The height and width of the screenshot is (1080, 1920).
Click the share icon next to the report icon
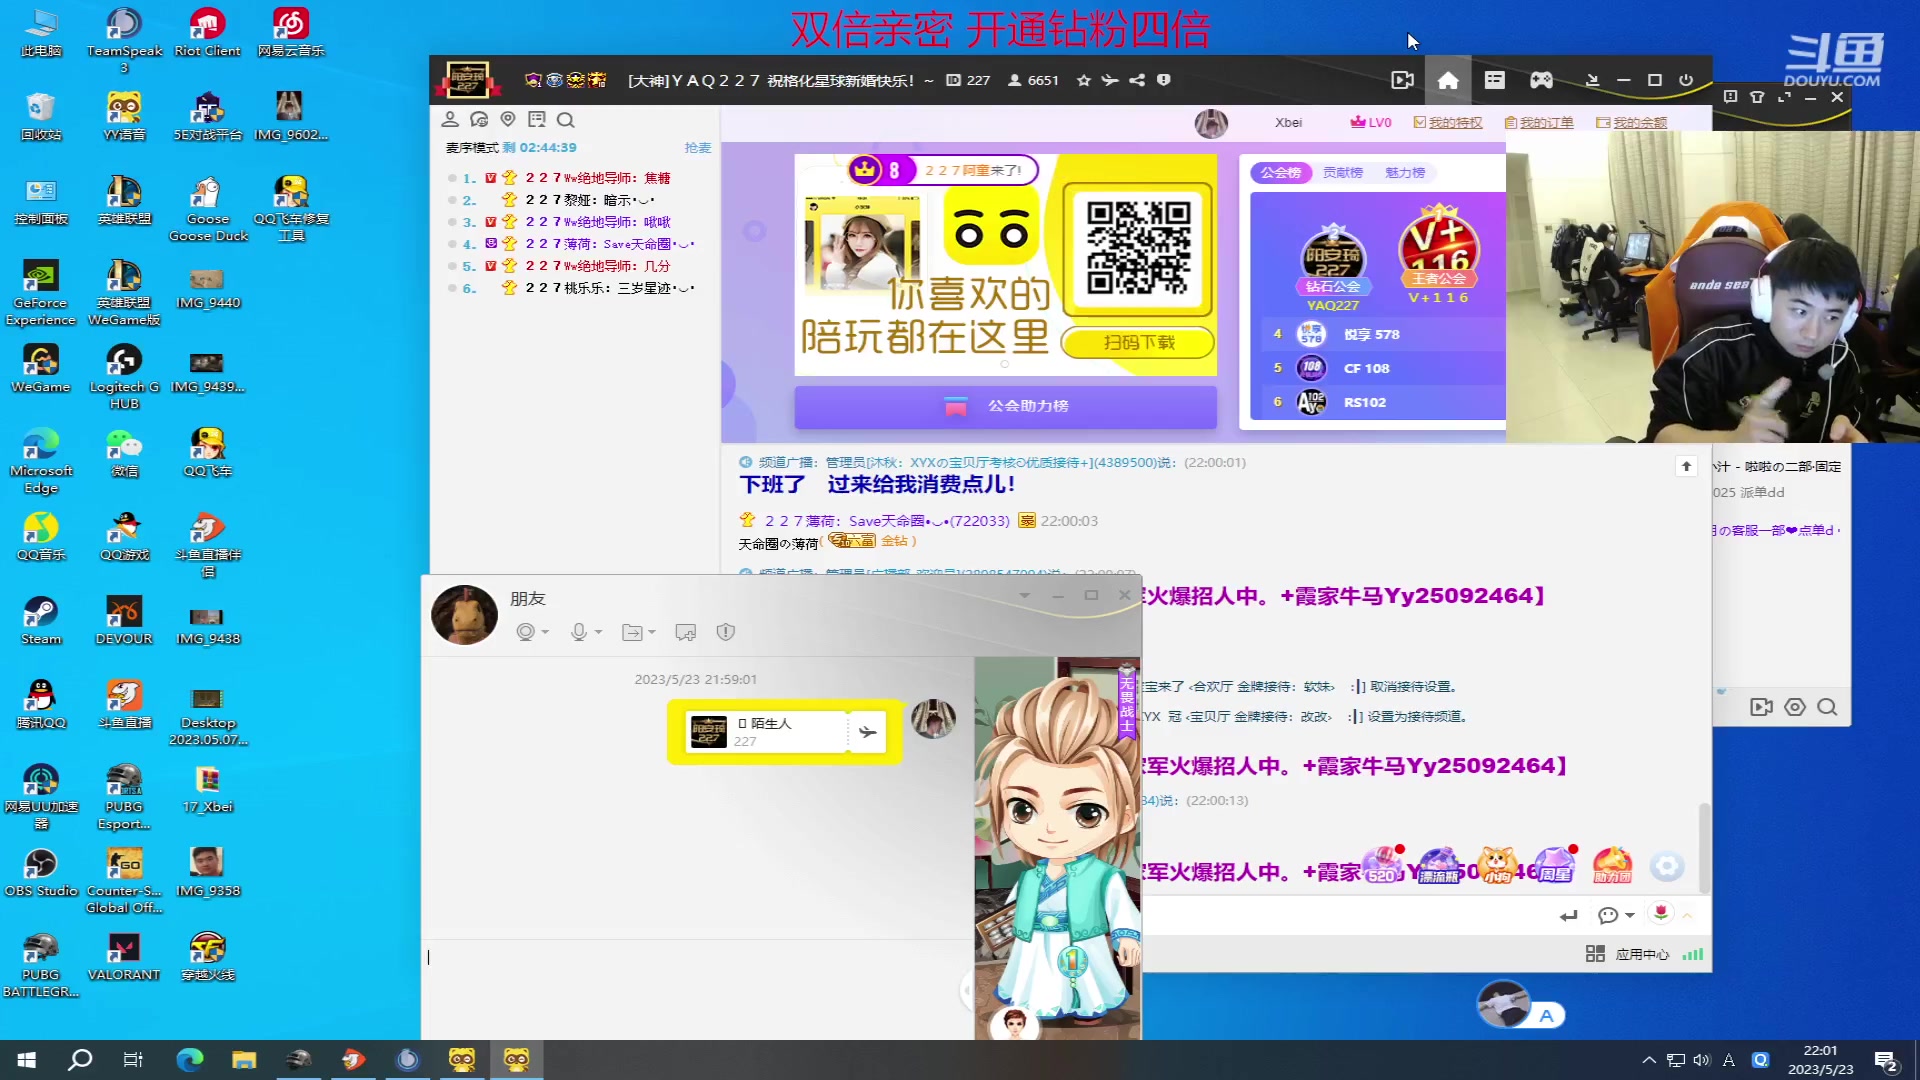coord(1136,80)
